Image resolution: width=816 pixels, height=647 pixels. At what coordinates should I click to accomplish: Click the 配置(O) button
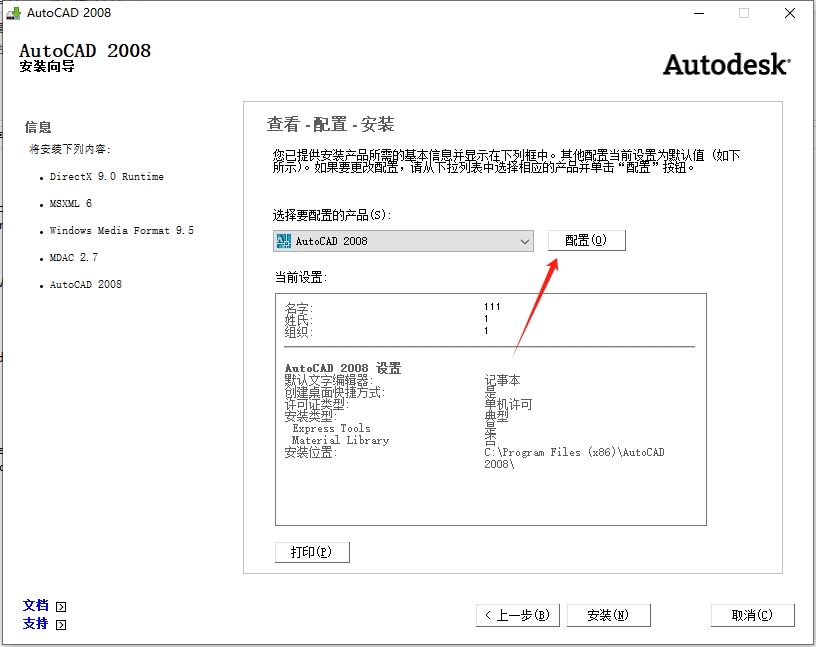(586, 240)
